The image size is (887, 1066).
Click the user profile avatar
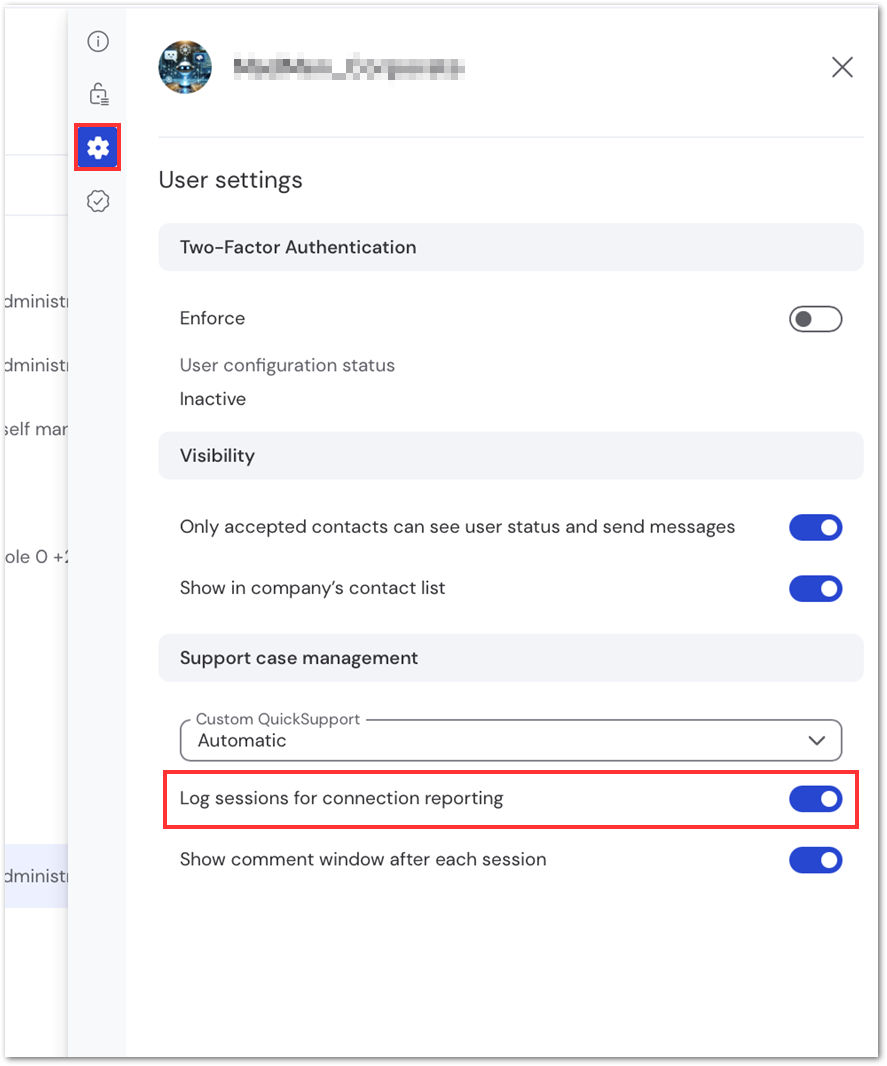tap(185, 67)
